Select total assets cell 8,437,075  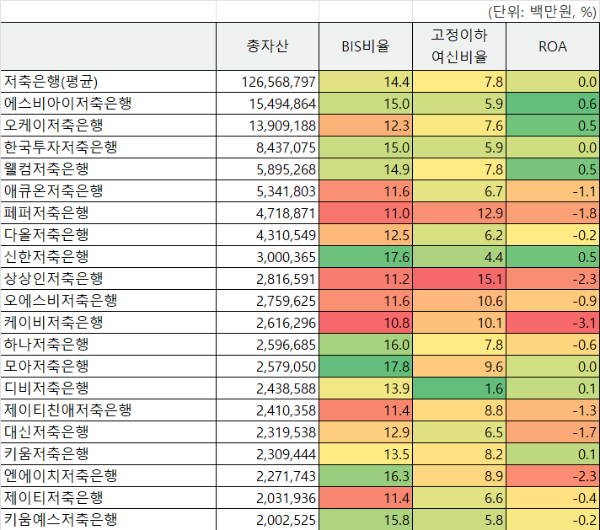[x=267, y=147]
